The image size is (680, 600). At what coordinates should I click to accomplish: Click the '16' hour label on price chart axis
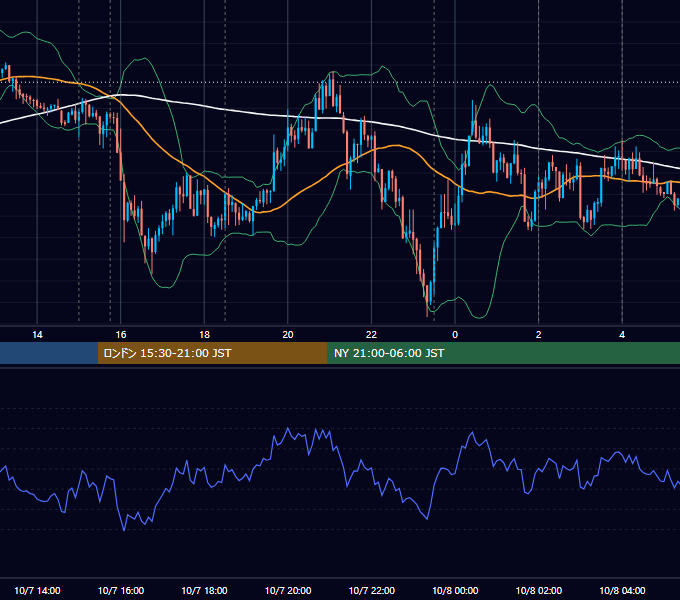pos(121,335)
